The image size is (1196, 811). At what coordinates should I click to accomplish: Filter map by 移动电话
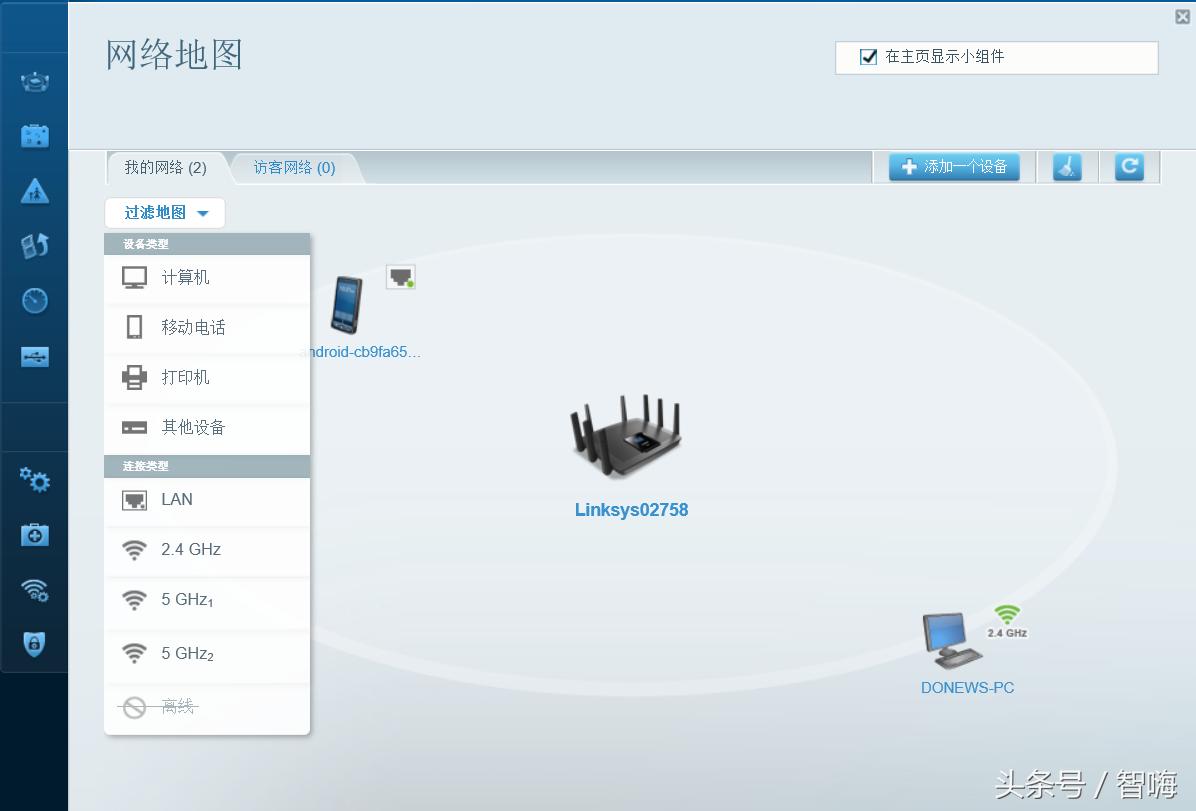click(x=207, y=327)
